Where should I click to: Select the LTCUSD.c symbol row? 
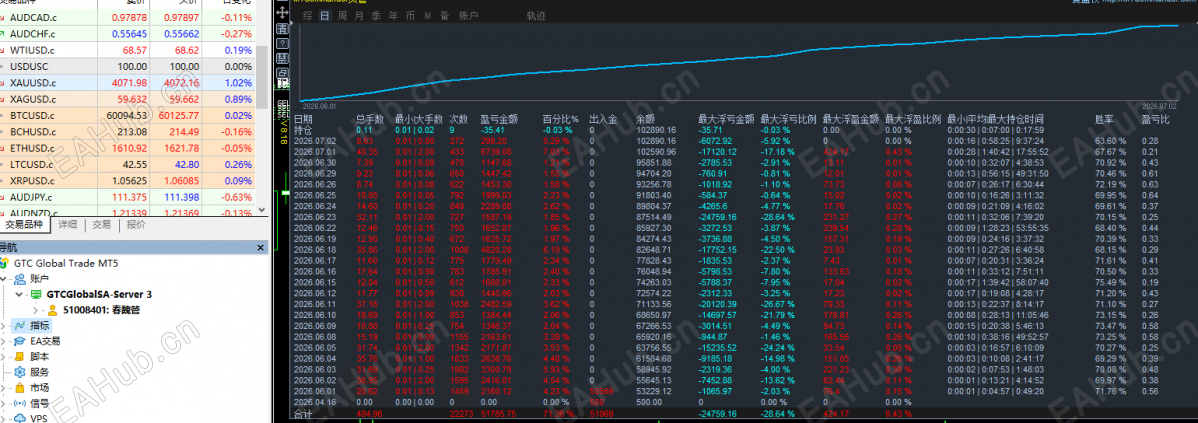[128, 164]
